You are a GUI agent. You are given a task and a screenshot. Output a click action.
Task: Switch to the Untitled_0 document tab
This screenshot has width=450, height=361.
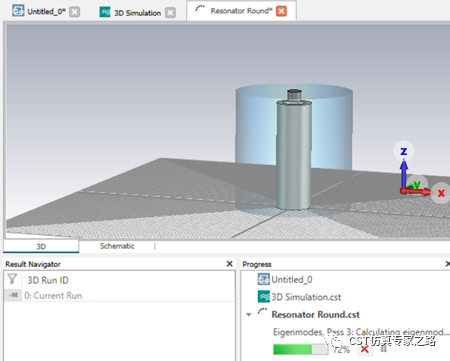pos(46,12)
